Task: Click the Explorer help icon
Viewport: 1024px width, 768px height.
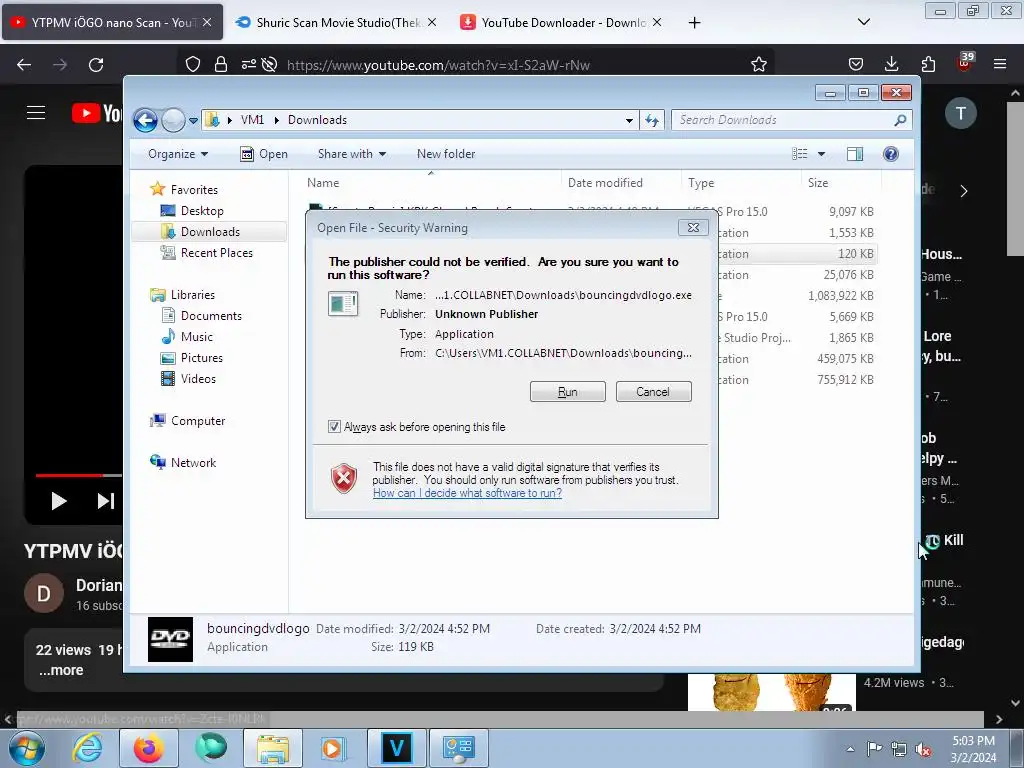Action: (x=890, y=154)
